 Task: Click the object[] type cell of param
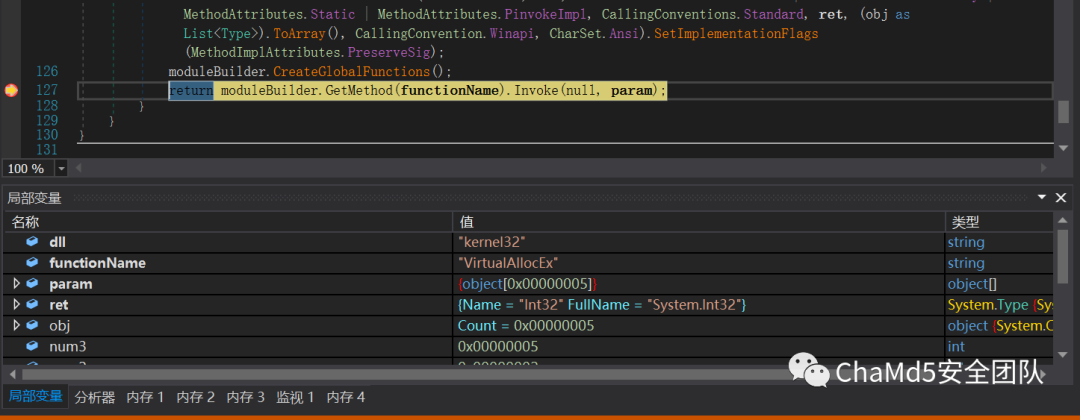(972, 284)
